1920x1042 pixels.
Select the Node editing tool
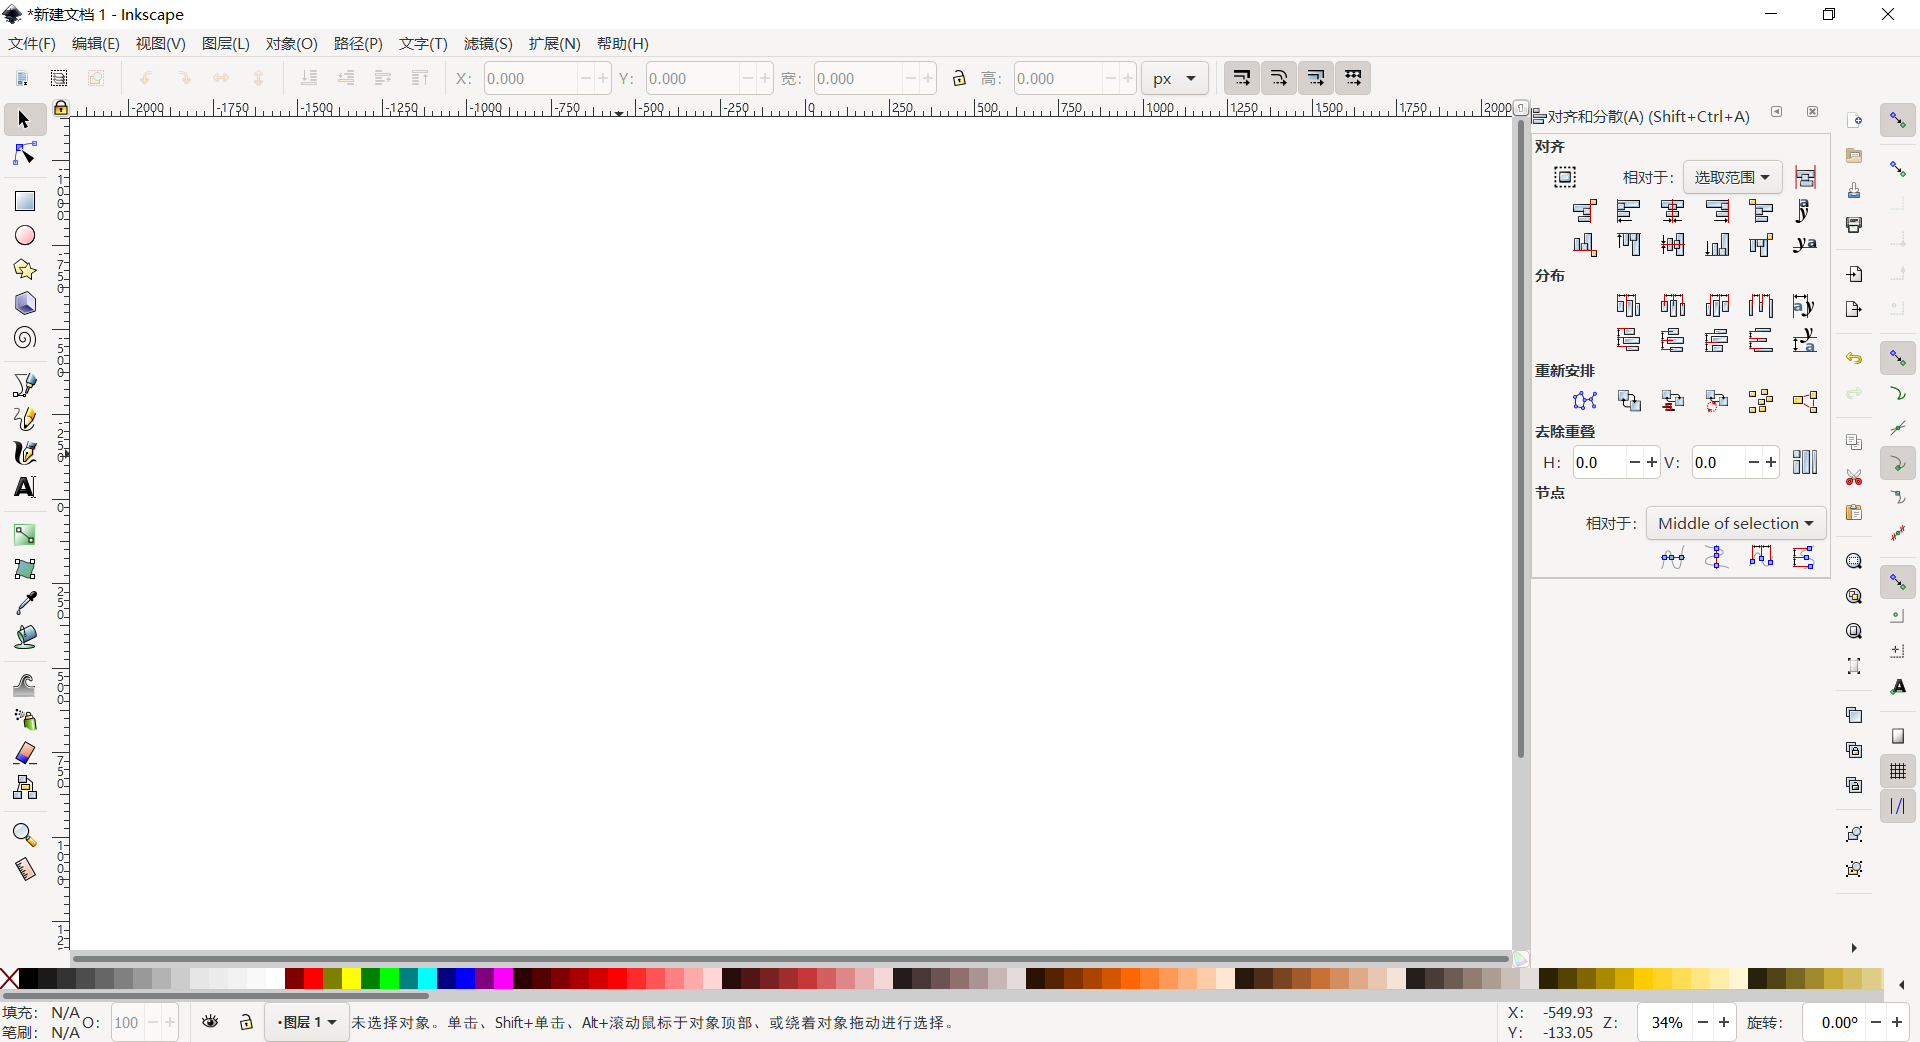pyautogui.click(x=23, y=153)
